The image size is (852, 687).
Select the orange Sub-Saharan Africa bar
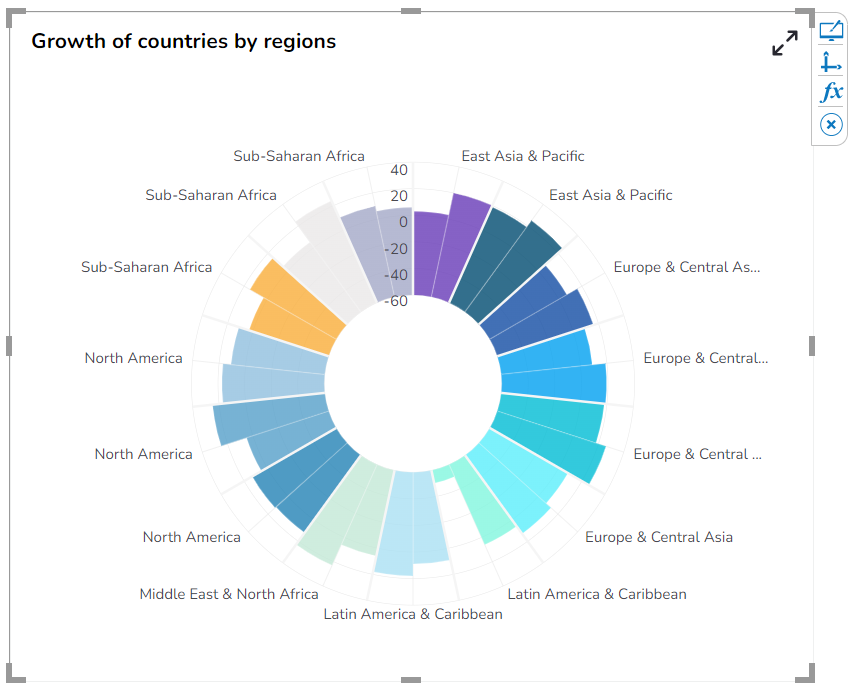pyautogui.click(x=294, y=308)
